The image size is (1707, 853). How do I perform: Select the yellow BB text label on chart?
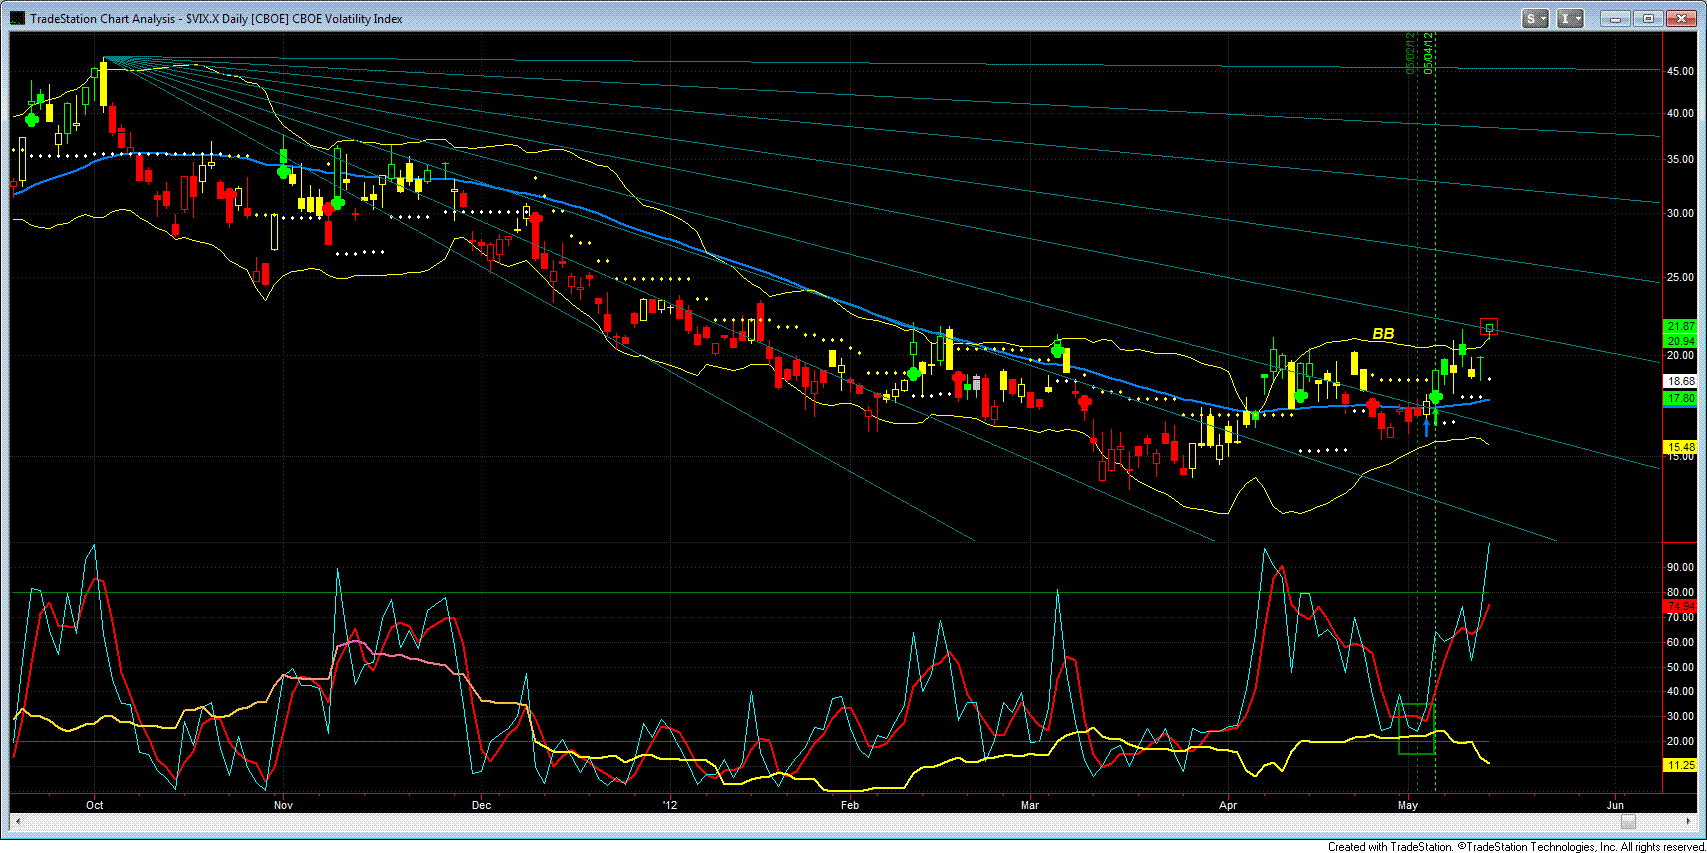(1383, 334)
